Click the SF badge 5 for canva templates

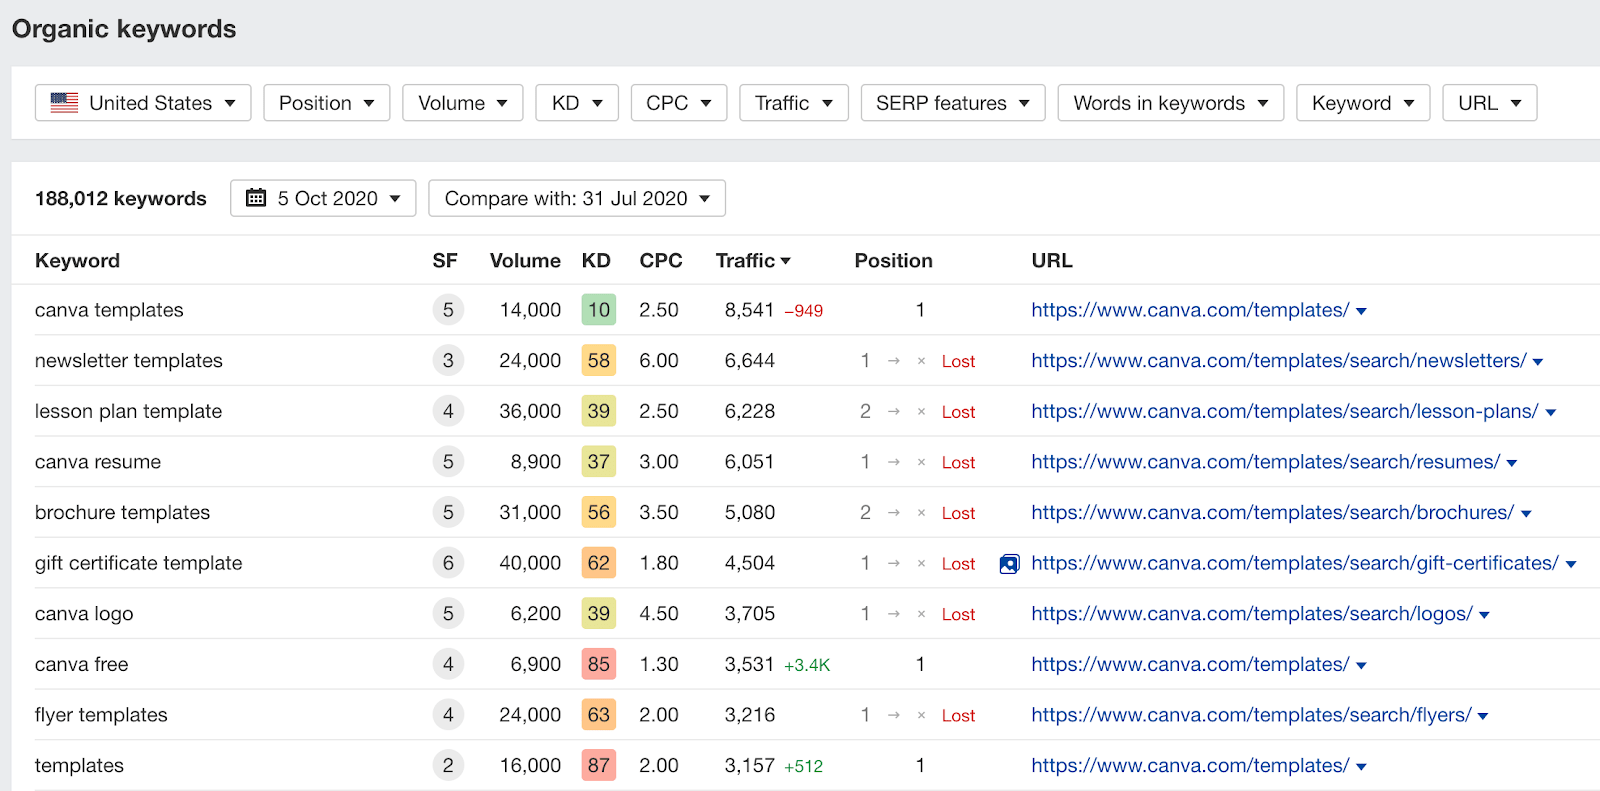(x=448, y=310)
